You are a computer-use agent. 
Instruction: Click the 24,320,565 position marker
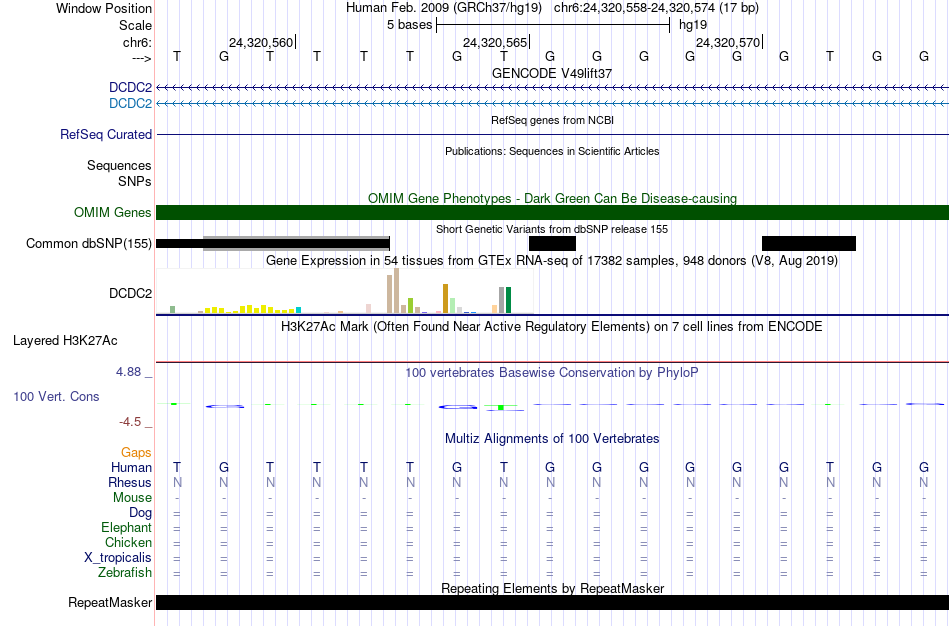(x=496, y=42)
